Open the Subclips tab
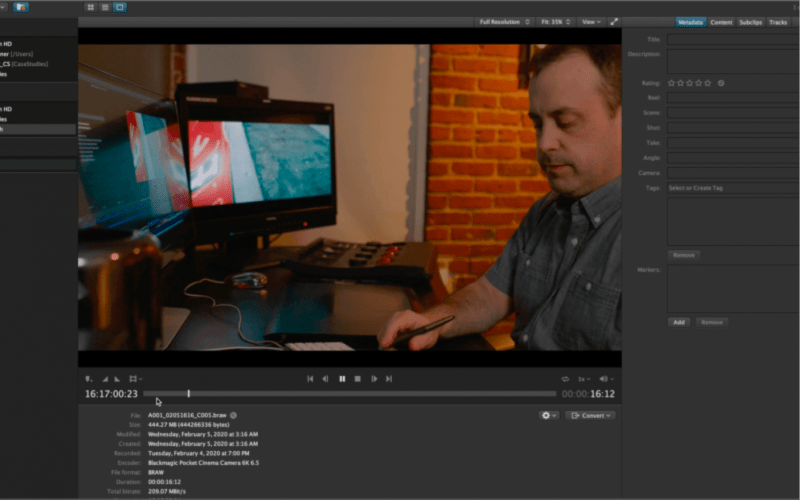This screenshot has width=800, height=500. 750,21
